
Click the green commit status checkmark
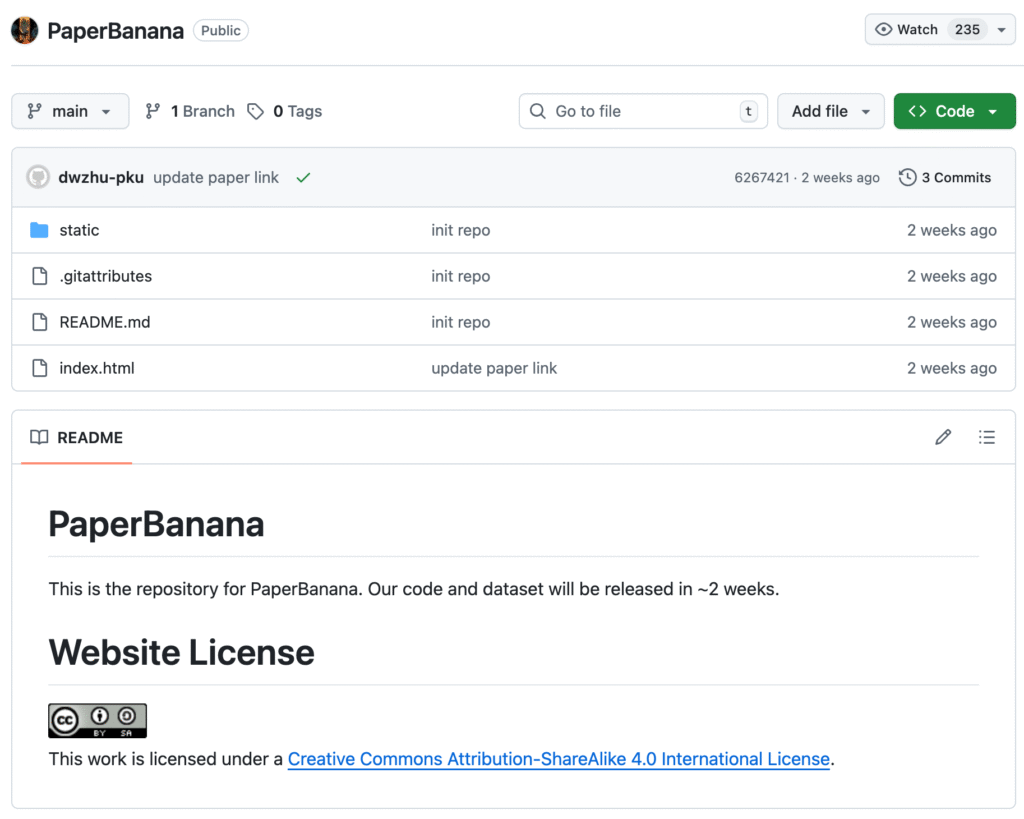pyautogui.click(x=303, y=178)
